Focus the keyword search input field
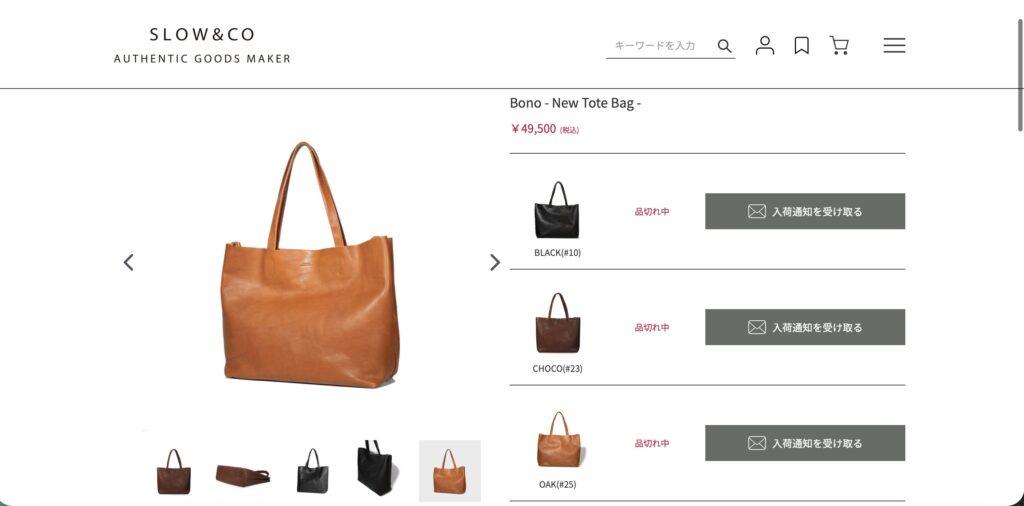1024x506 pixels. (x=660, y=46)
